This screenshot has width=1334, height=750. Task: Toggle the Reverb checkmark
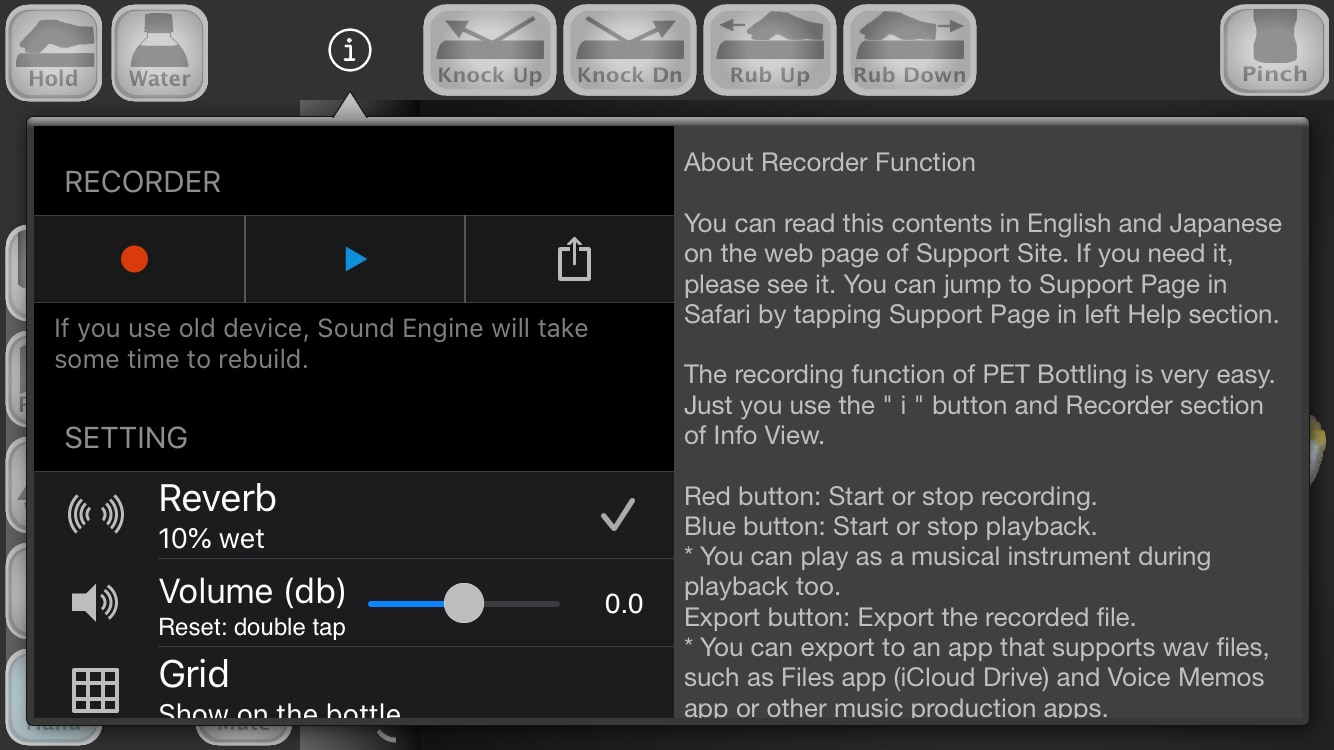point(617,515)
